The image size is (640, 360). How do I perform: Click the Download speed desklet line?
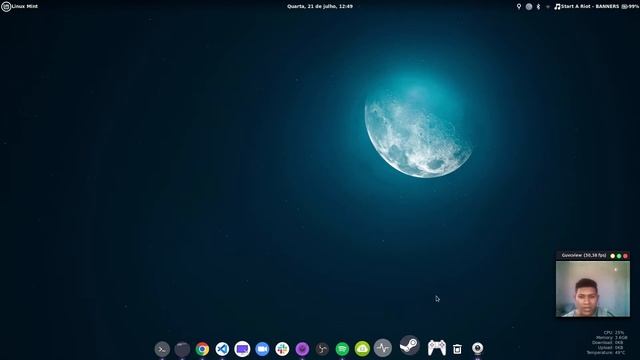click(x=607, y=342)
